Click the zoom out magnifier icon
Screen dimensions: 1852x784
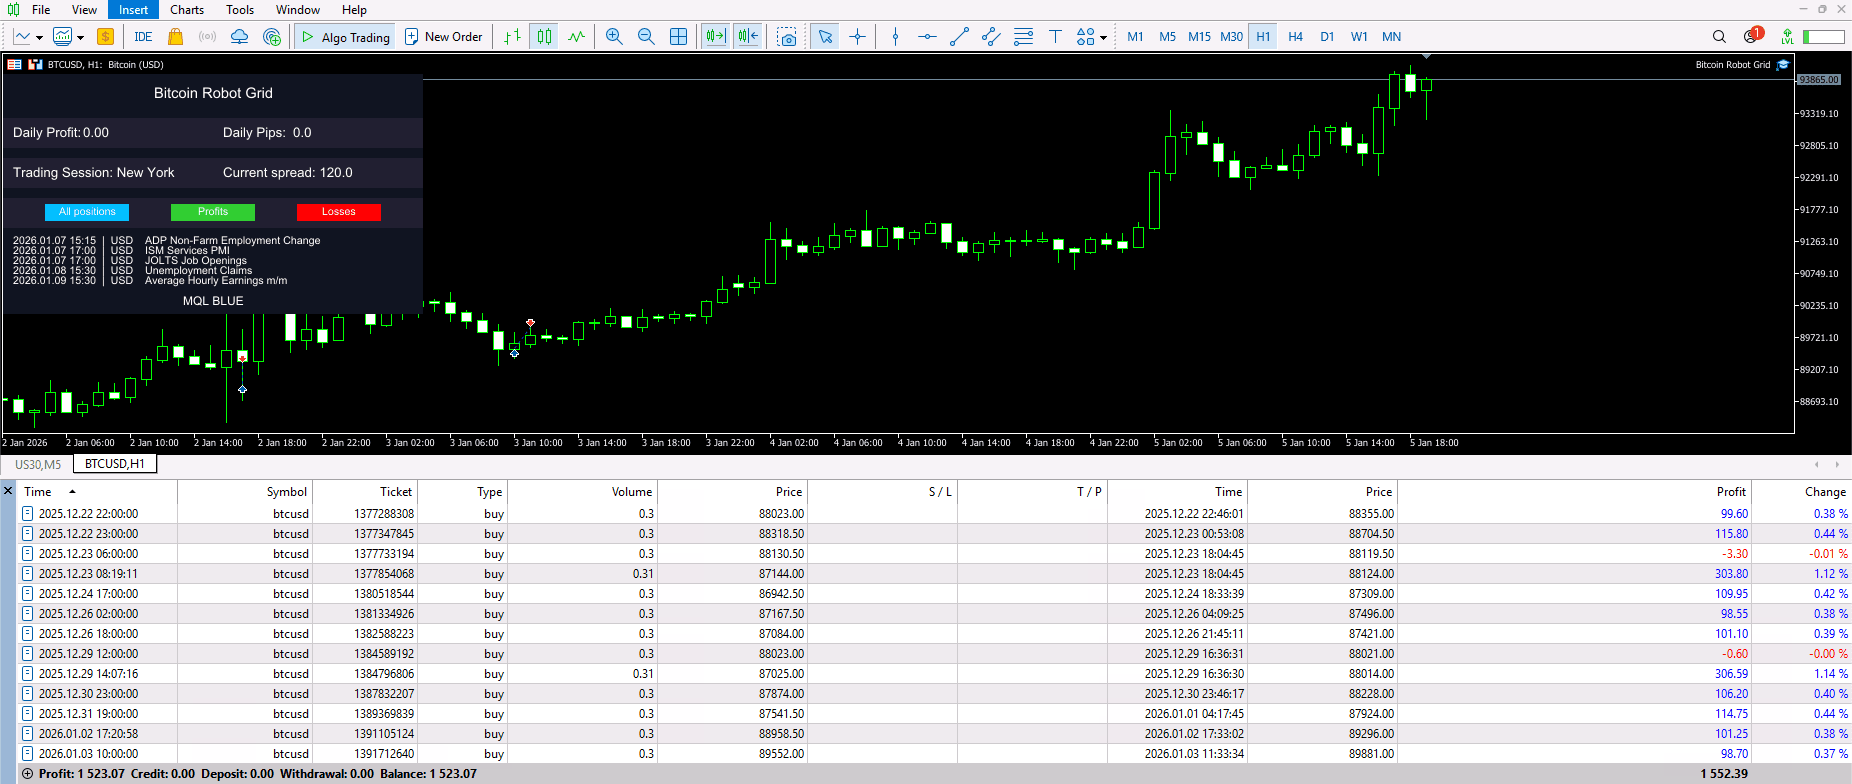click(646, 37)
